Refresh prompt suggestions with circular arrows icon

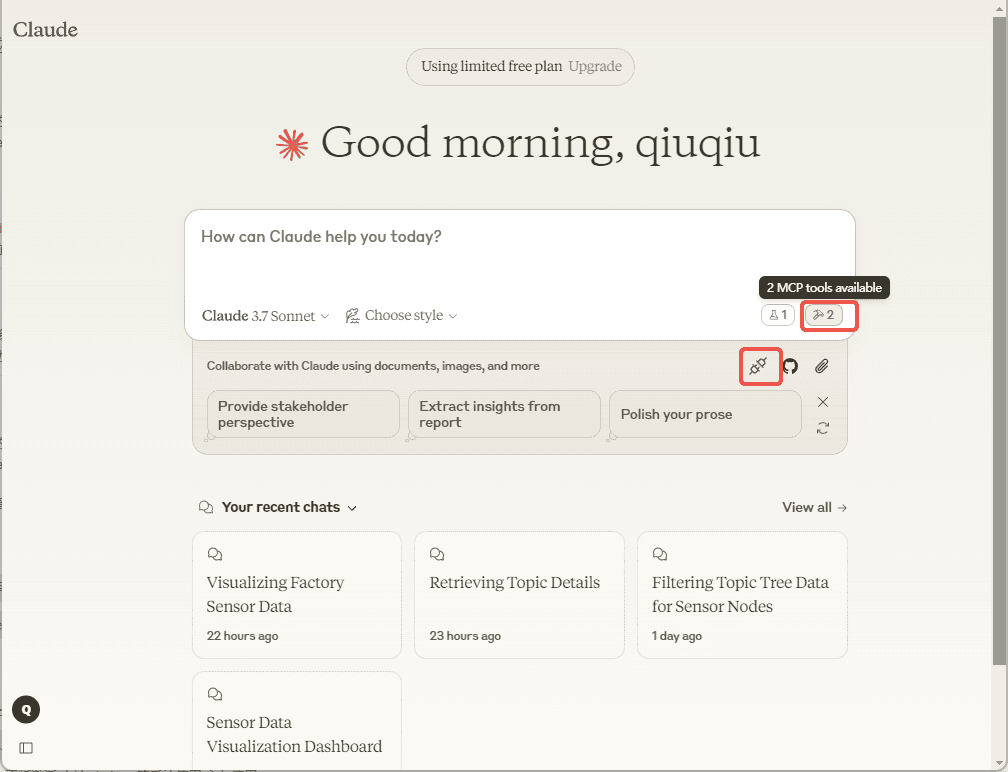pyautogui.click(x=823, y=428)
